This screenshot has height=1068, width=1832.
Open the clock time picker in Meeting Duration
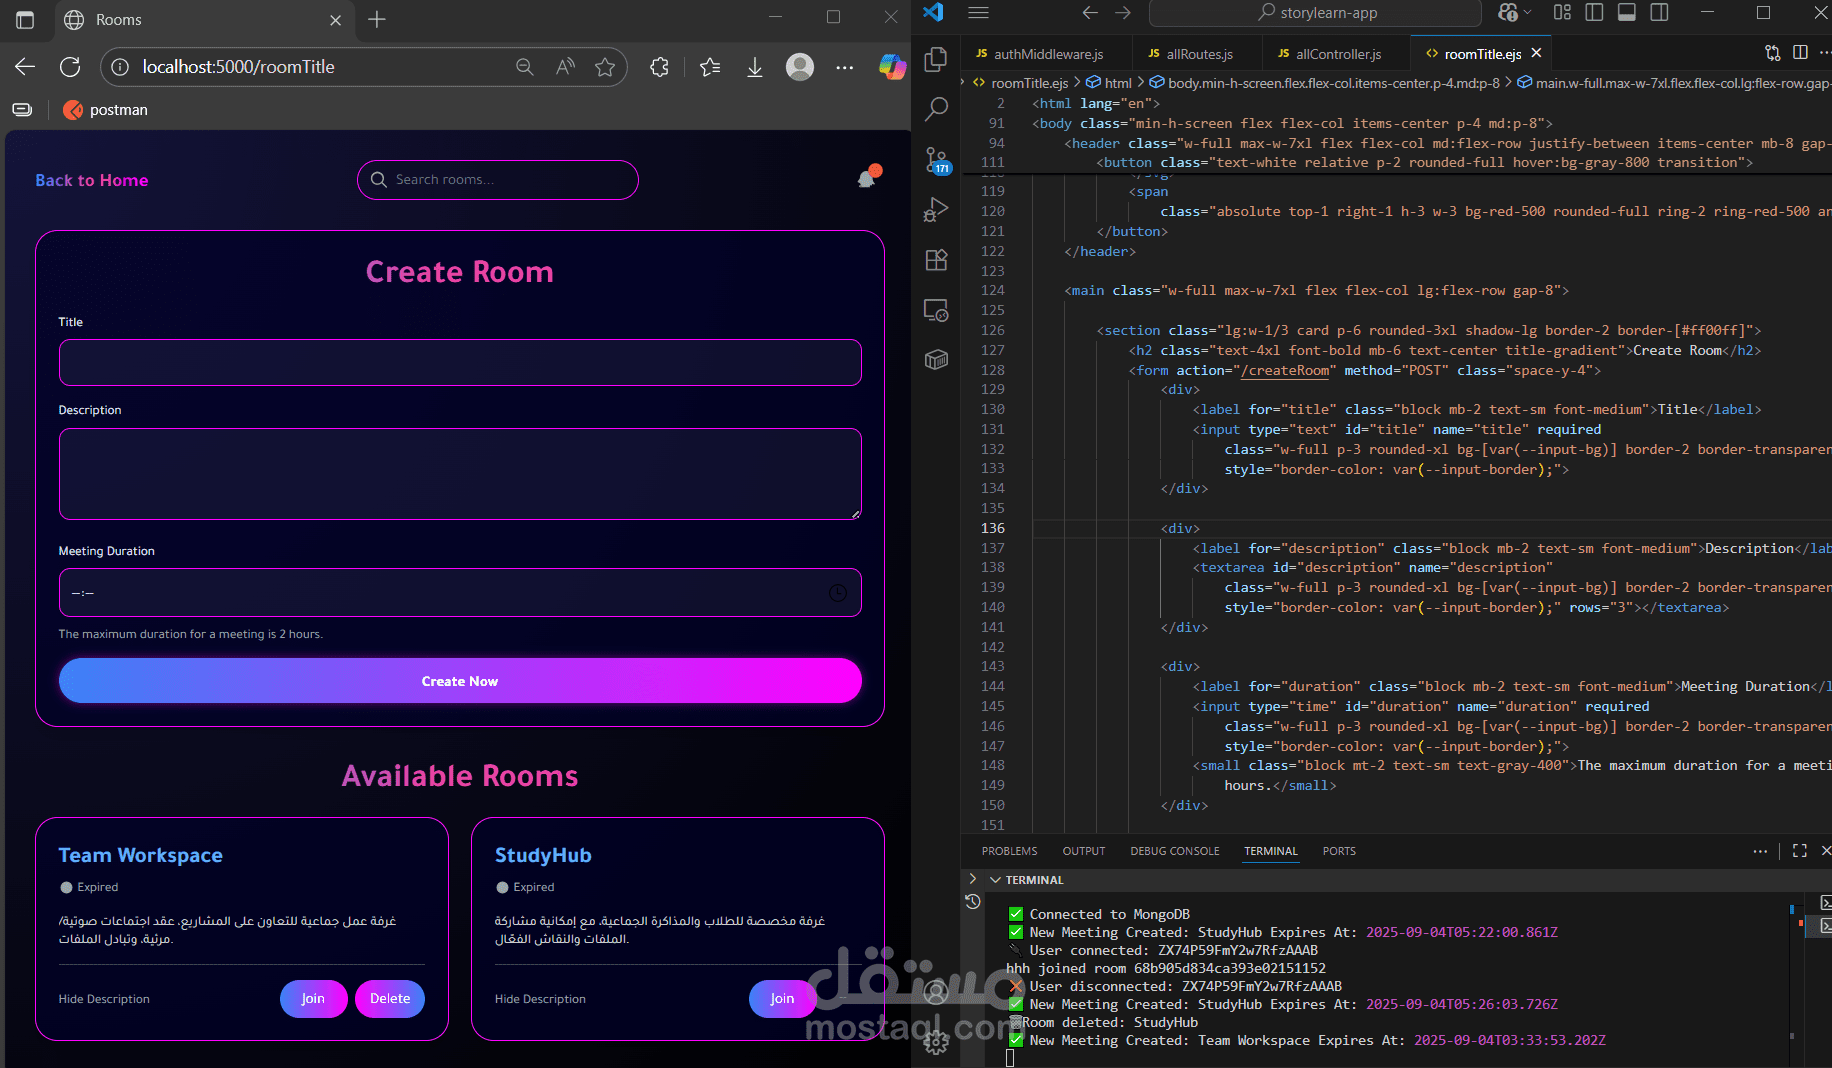(838, 593)
